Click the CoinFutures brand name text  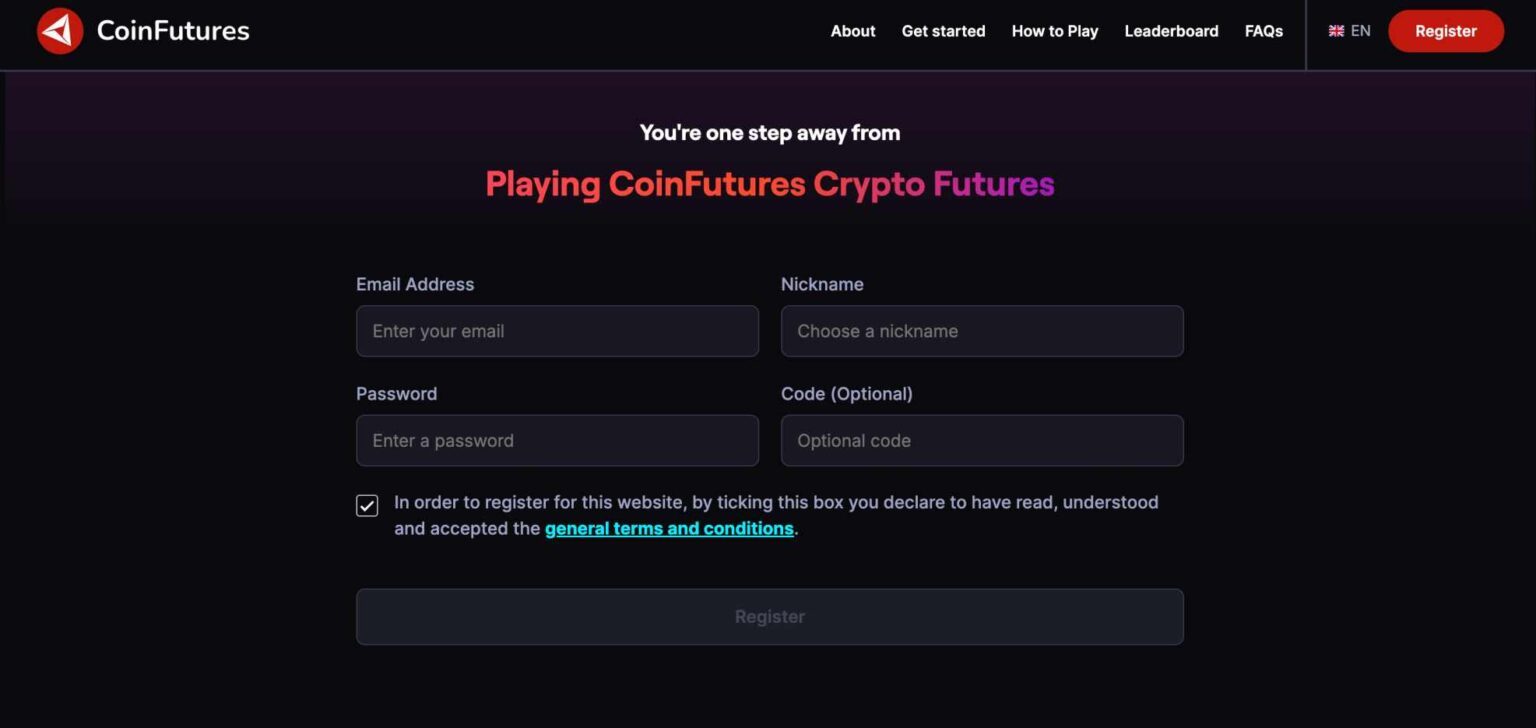tap(173, 31)
